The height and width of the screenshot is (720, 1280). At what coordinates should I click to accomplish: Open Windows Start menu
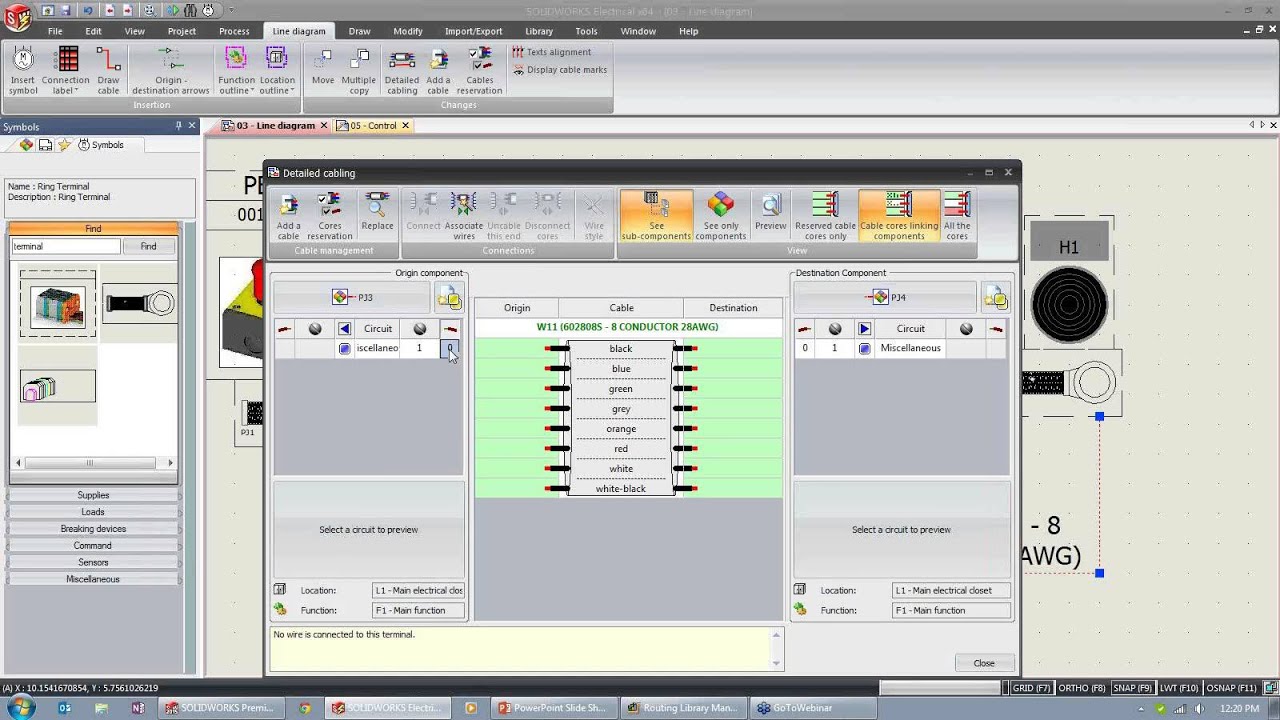click(20, 708)
